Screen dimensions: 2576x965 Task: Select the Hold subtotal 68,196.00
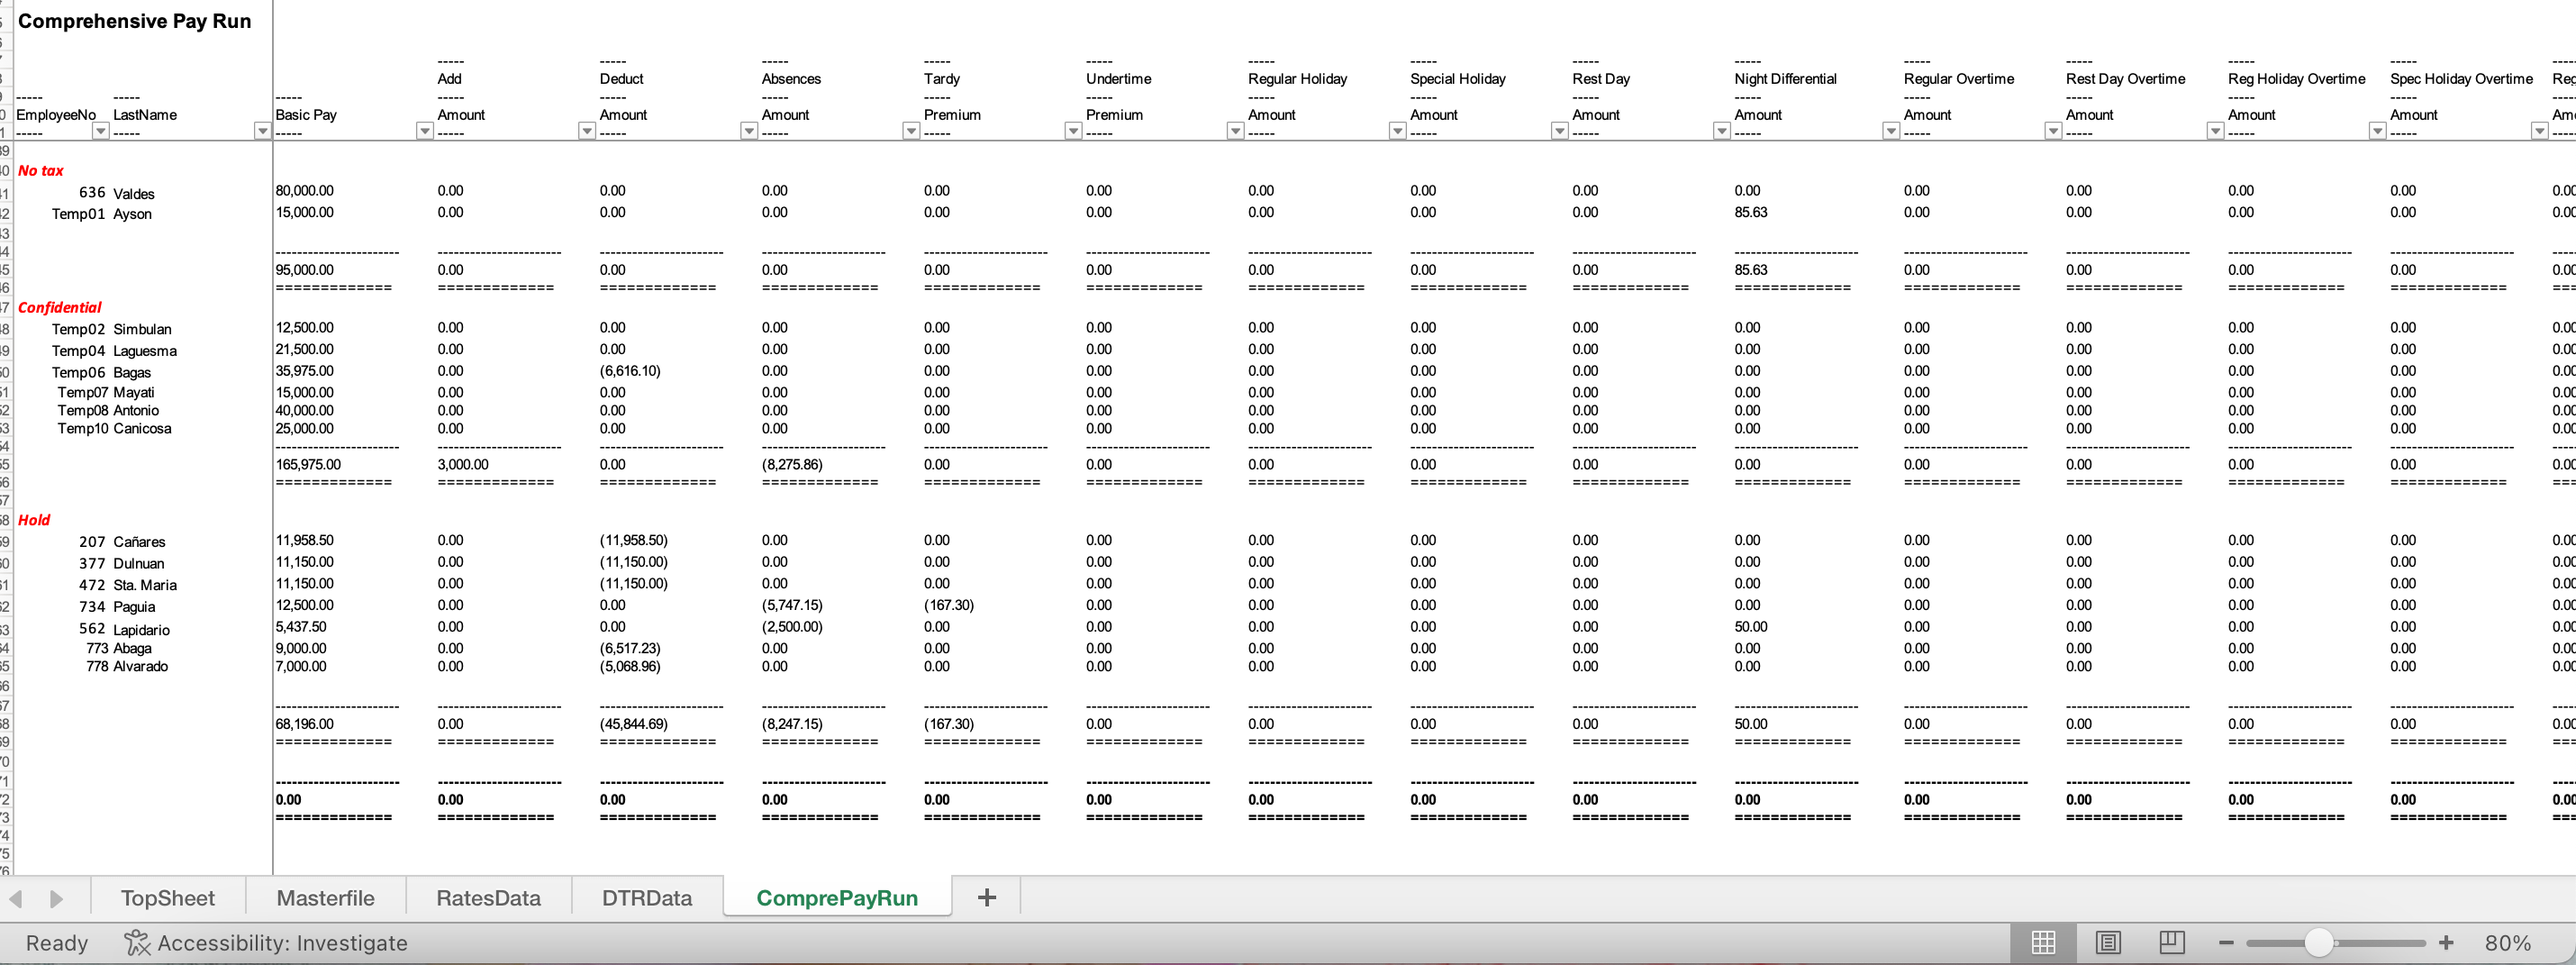click(305, 724)
